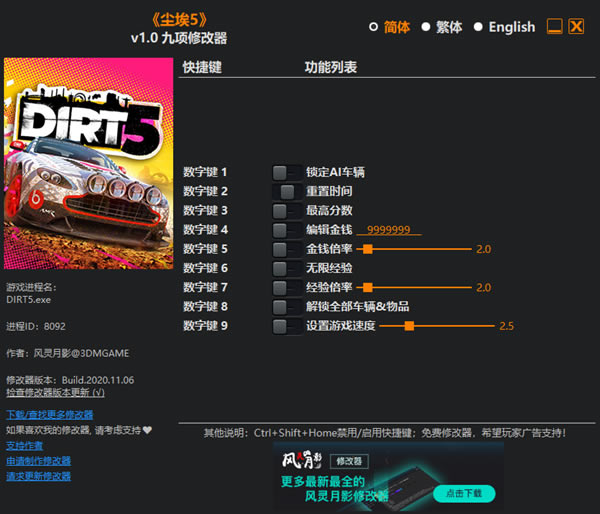
Task: Open 下载/查找更多修改器 link
Action: 49,414
